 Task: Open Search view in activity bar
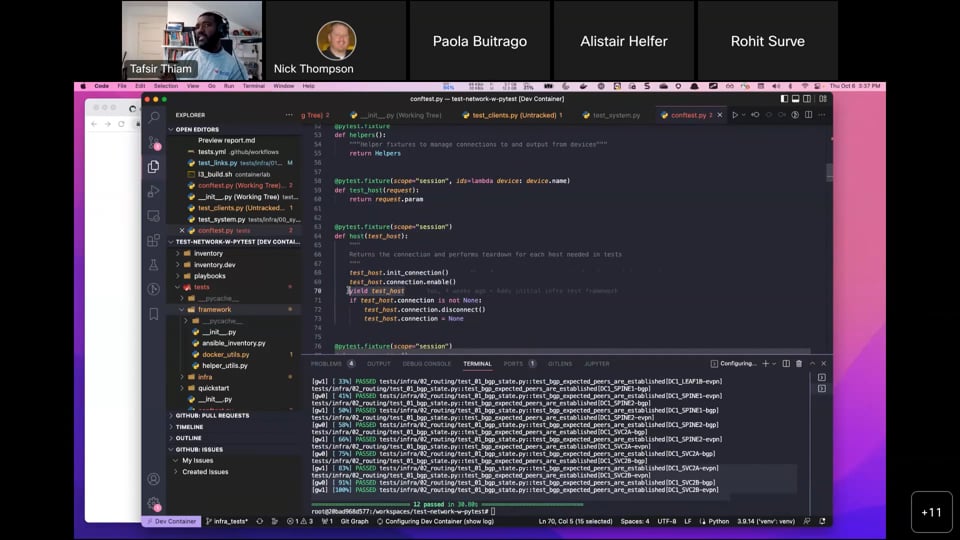pos(154,116)
